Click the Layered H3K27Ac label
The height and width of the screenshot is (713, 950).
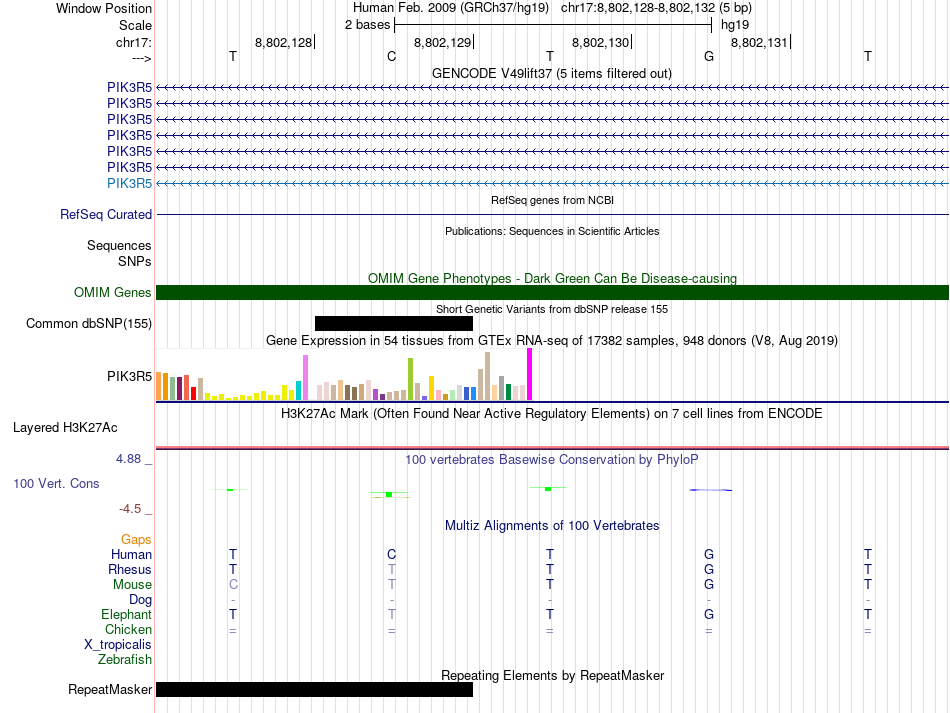pos(65,428)
